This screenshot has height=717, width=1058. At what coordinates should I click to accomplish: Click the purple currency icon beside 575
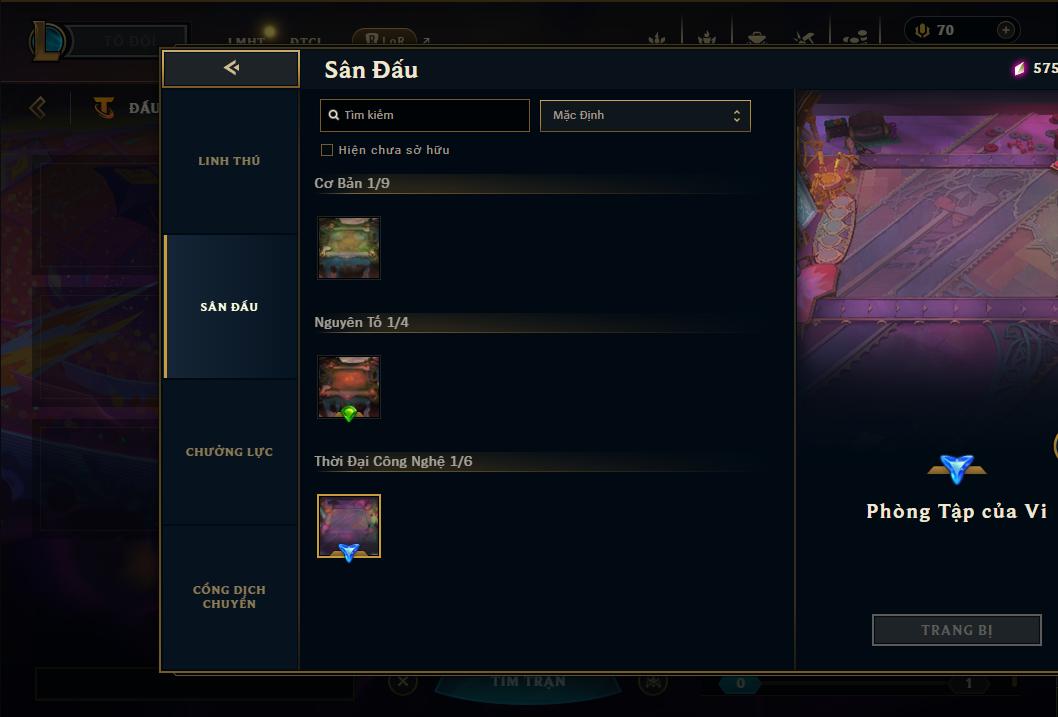pyautogui.click(x=1019, y=69)
